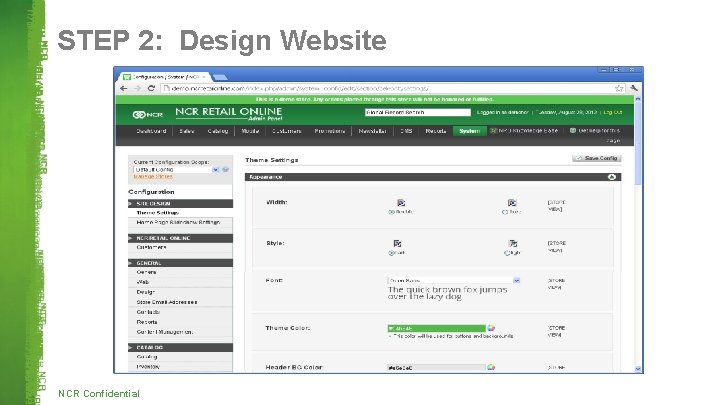The height and width of the screenshot is (405, 720).
Task: Click the NCR Knowledge Base icon
Action: click(x=493, y=131)
